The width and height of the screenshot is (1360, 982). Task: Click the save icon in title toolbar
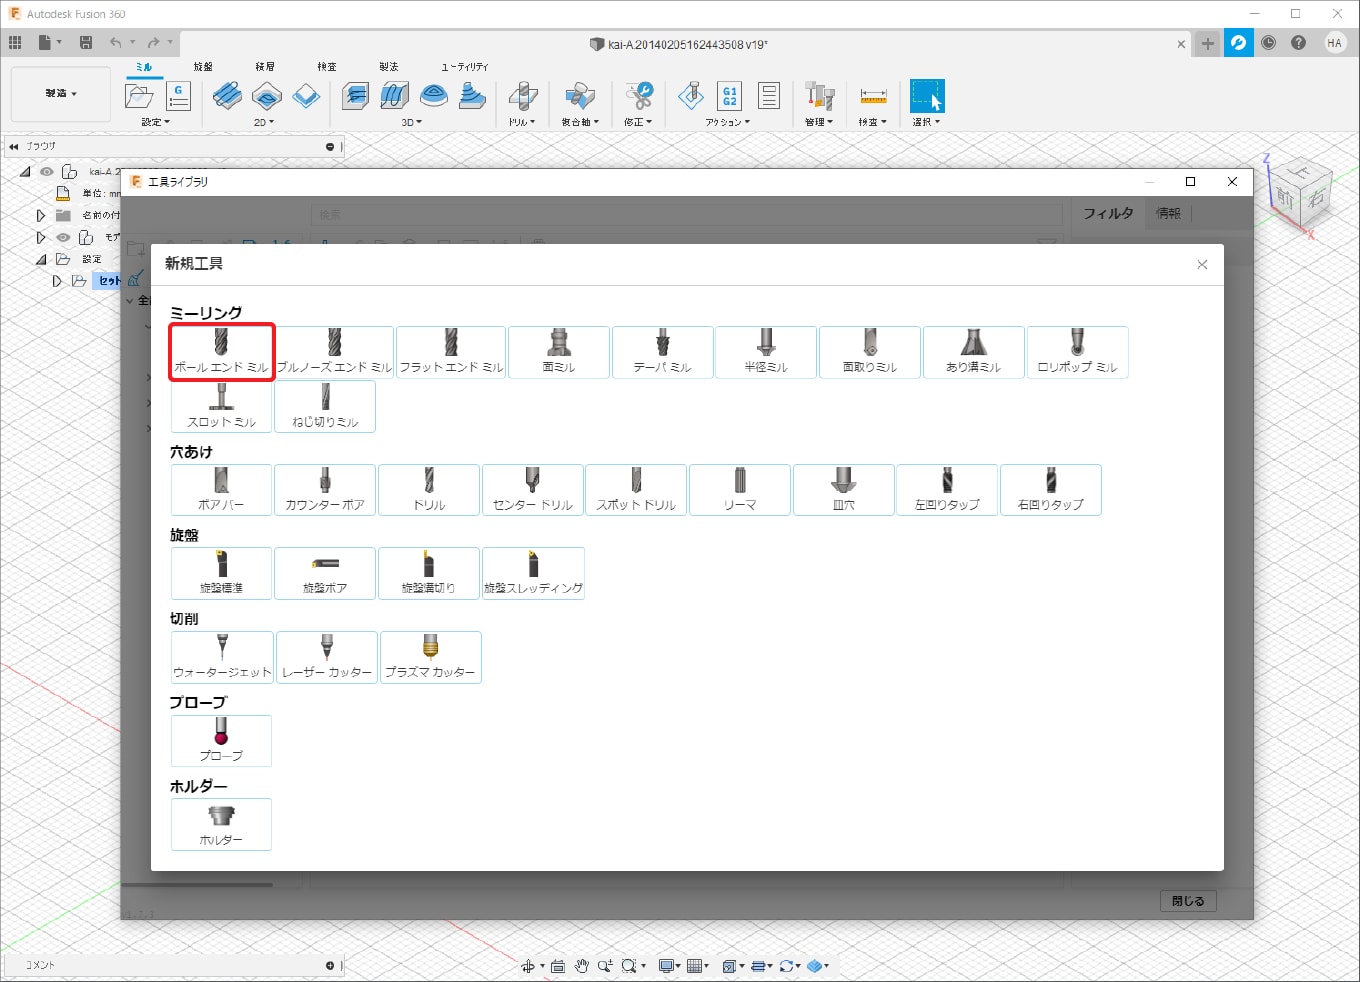[x=86, y=43]
